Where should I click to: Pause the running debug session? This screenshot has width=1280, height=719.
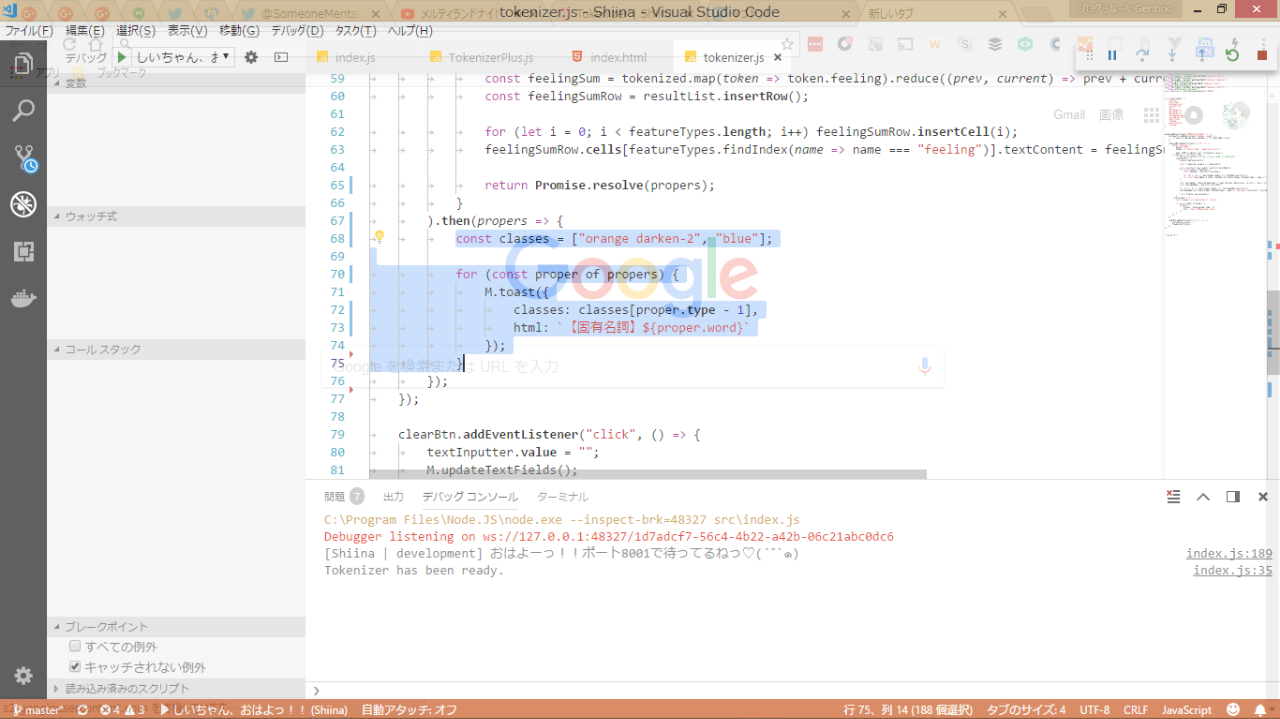click(1112, 55)
